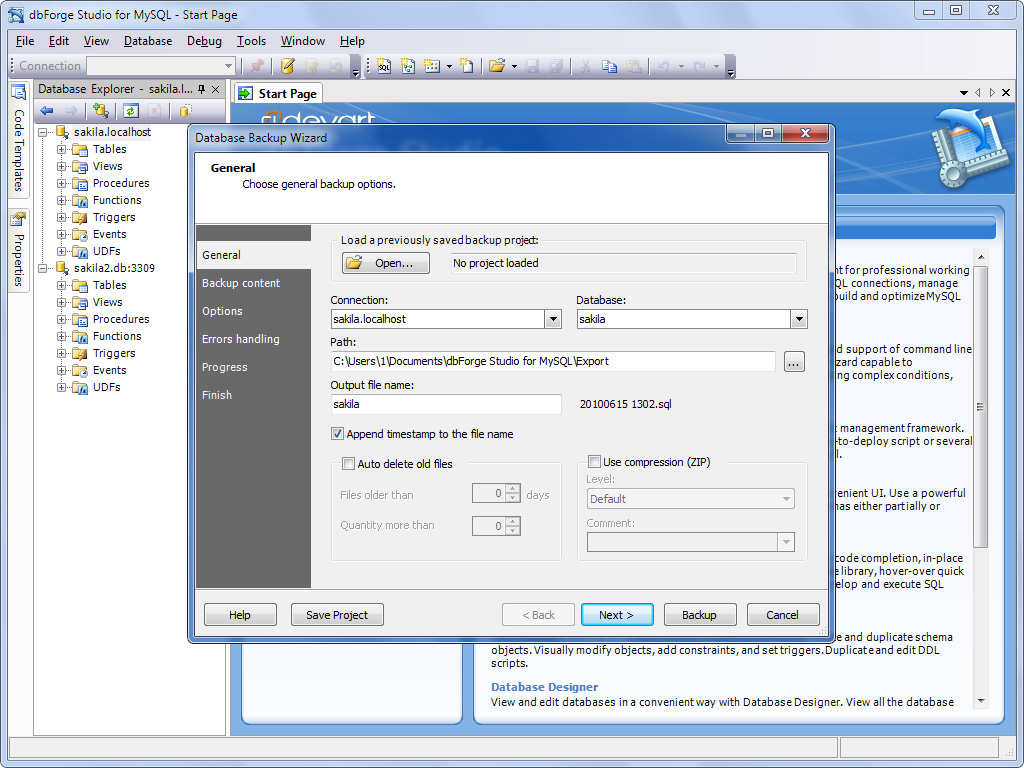
Task: Click the red pushpin icon beside Connection box
Action: click(257, 66)
